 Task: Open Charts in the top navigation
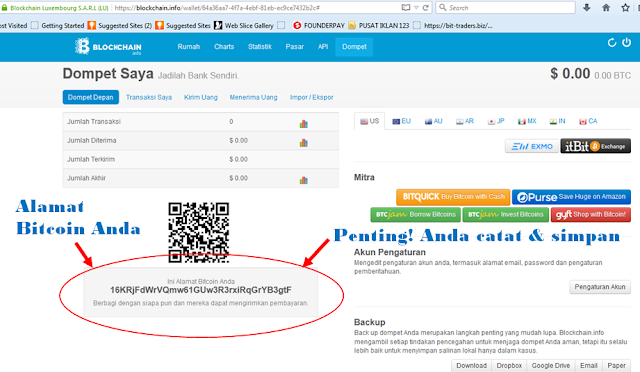tap(224, 47)
